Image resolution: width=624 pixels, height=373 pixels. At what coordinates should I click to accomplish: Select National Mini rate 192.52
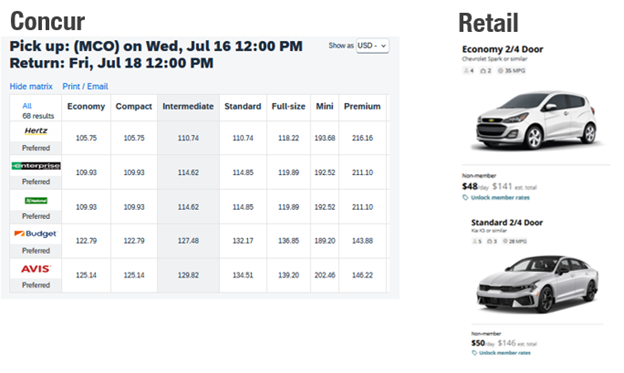[325, 207]
